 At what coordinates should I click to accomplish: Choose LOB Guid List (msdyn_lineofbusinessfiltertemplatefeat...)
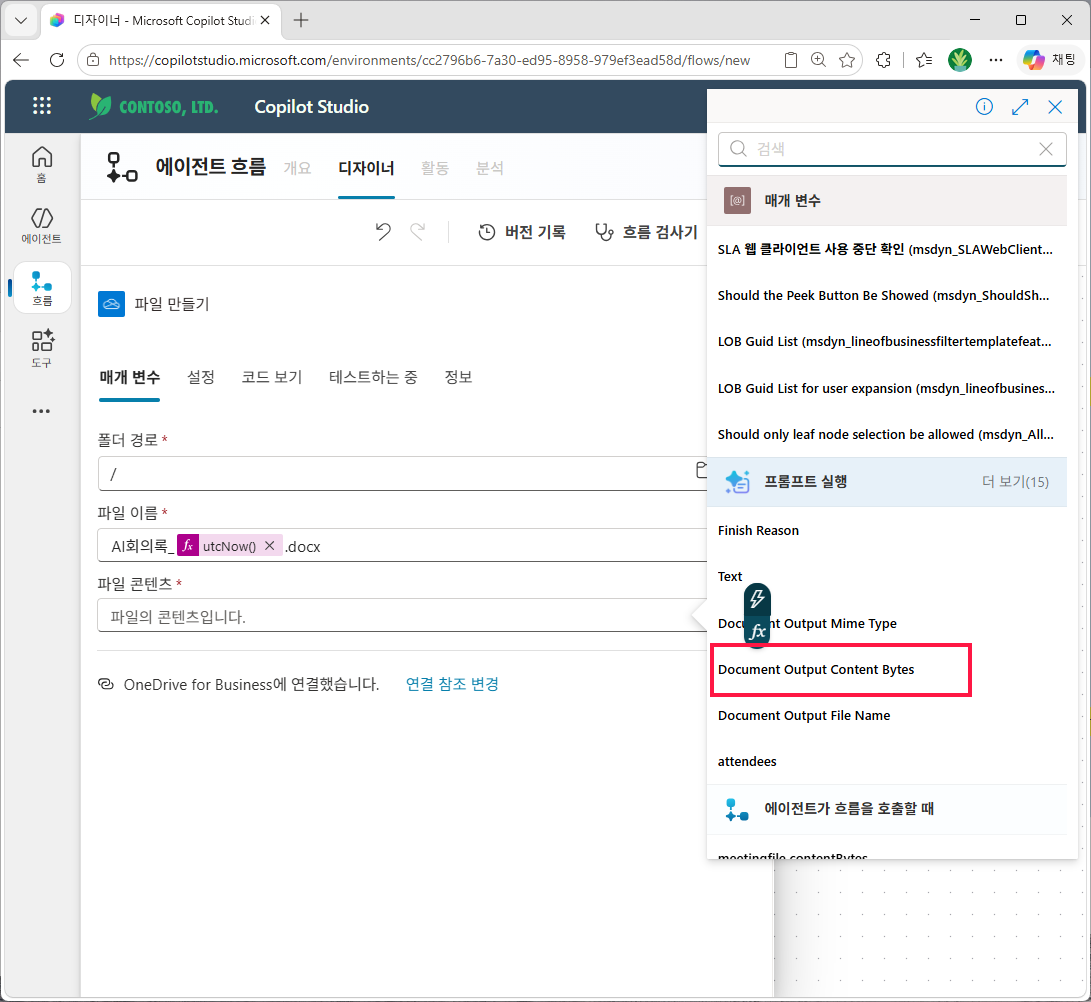884,341
